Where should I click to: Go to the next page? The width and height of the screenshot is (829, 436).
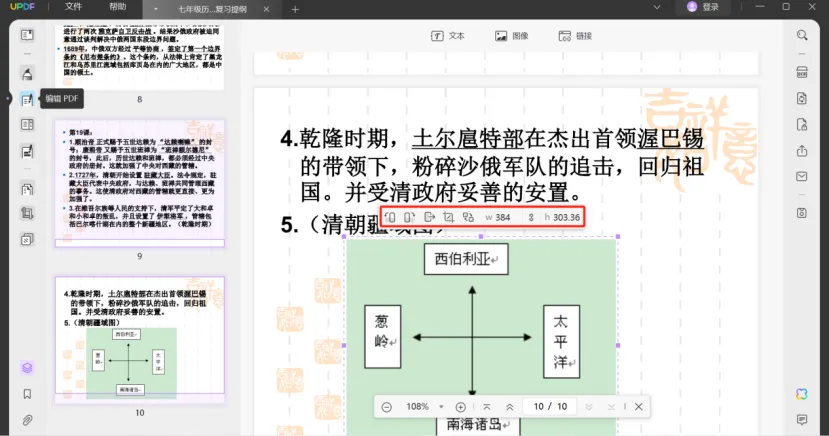click(x=588, y=407)
